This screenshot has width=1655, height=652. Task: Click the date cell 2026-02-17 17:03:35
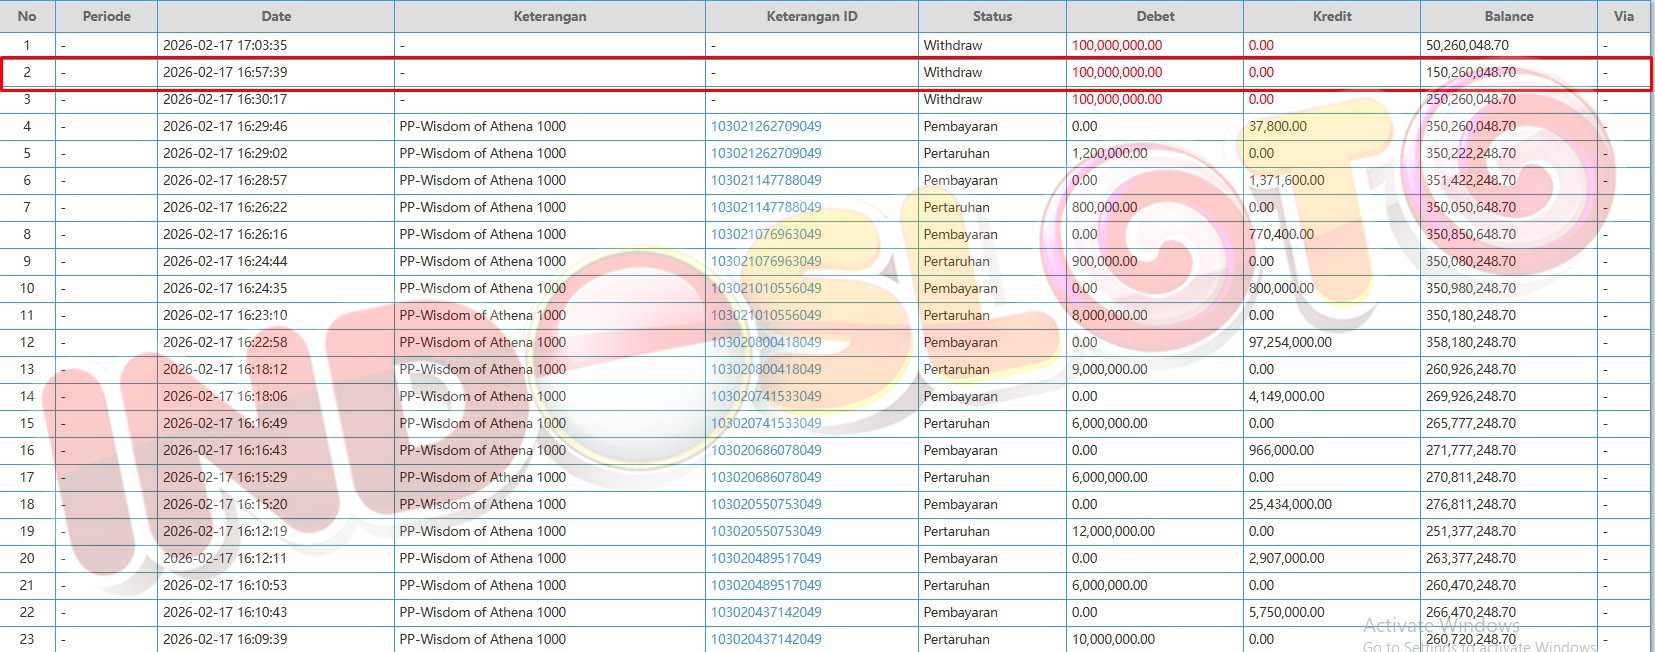coord(225,45)
